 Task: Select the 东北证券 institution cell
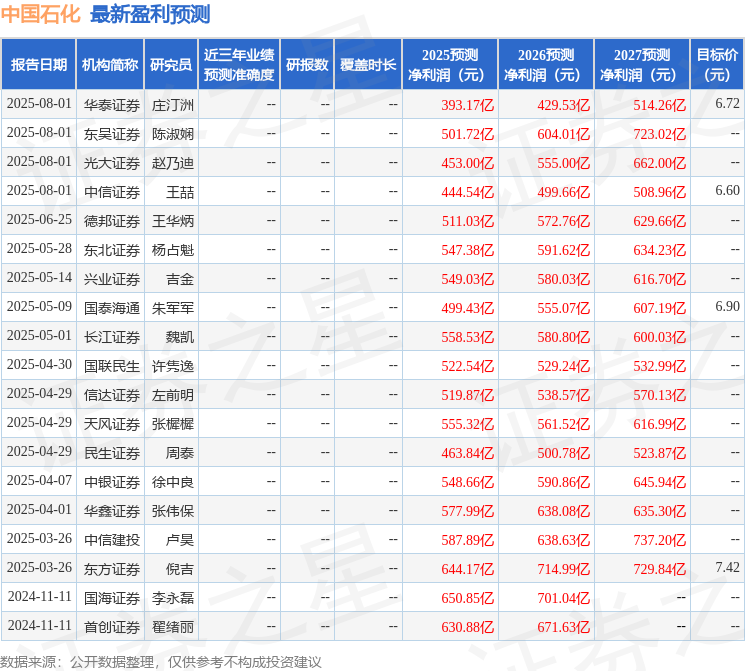point(112,250)
